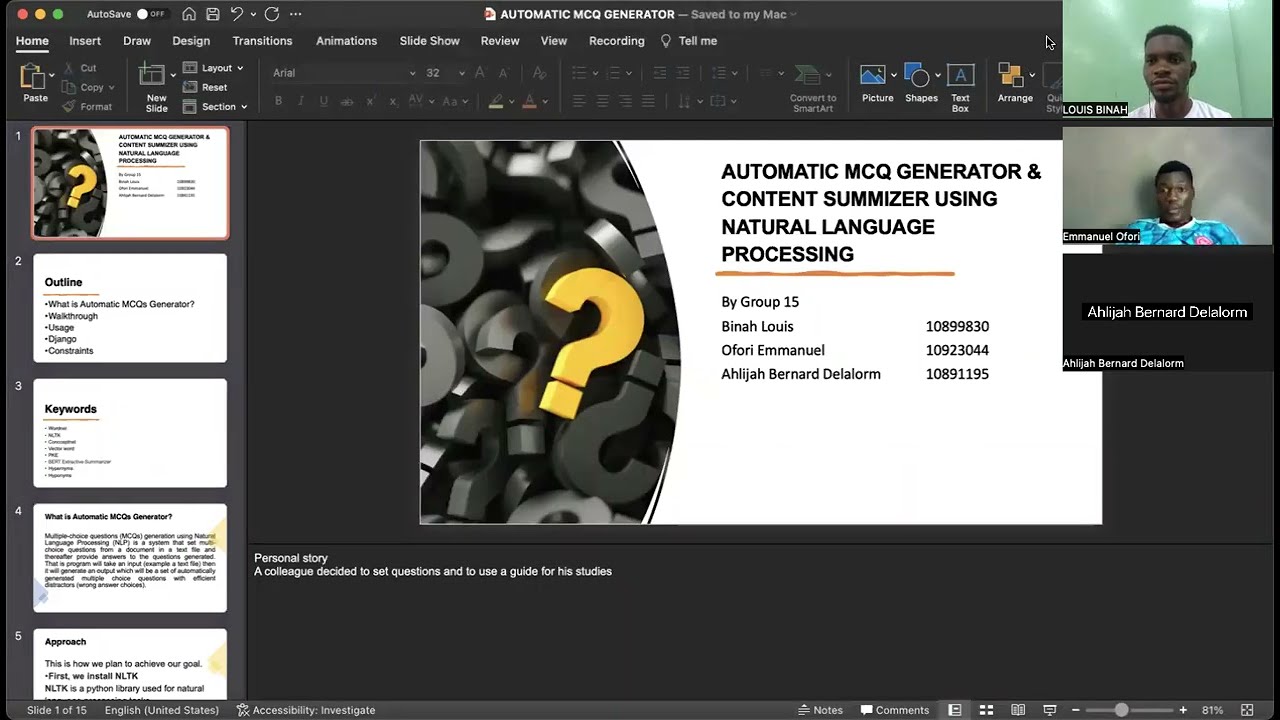Select the Outline slide 2 thumbnail

pyautogui.click(x=130, y=308)
